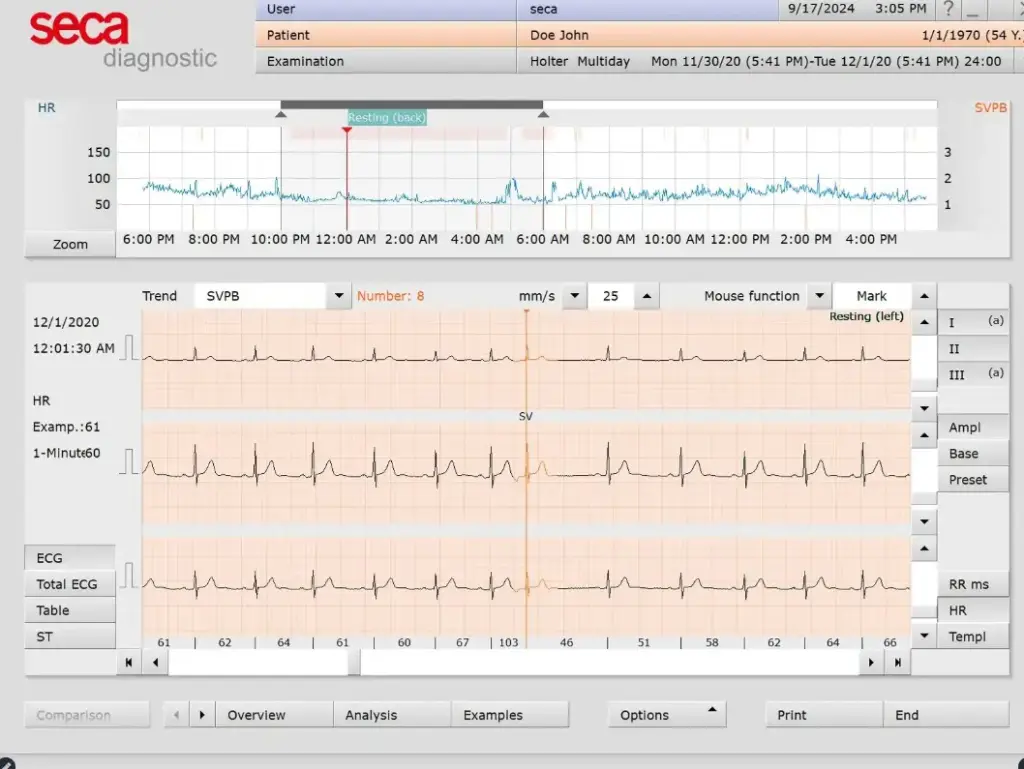The height and width of the screenshot is (769, 1024).
Task: Switch to the Table view tab
Action: click(69, 610)
